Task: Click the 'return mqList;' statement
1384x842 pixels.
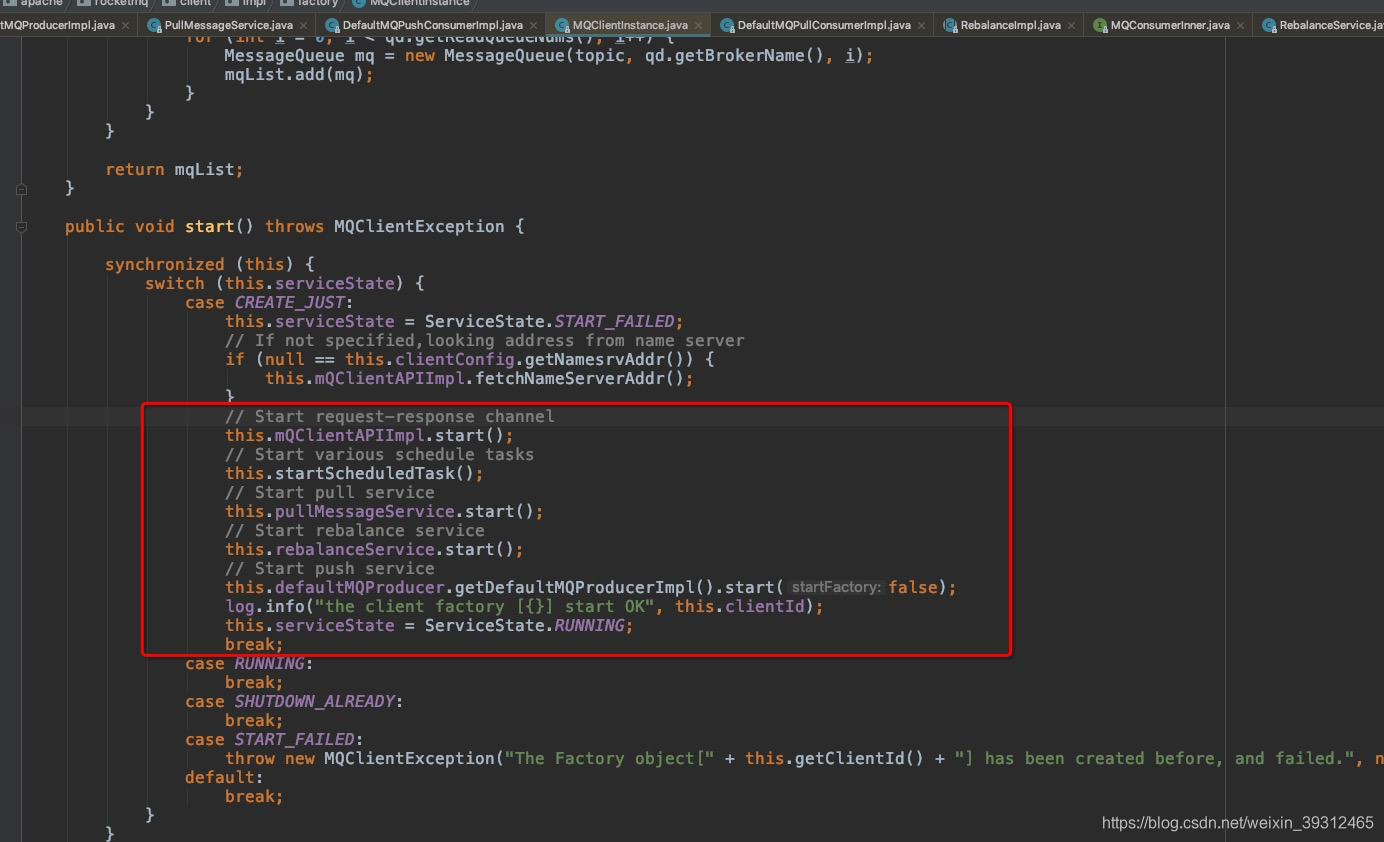Action: [174, 170]
